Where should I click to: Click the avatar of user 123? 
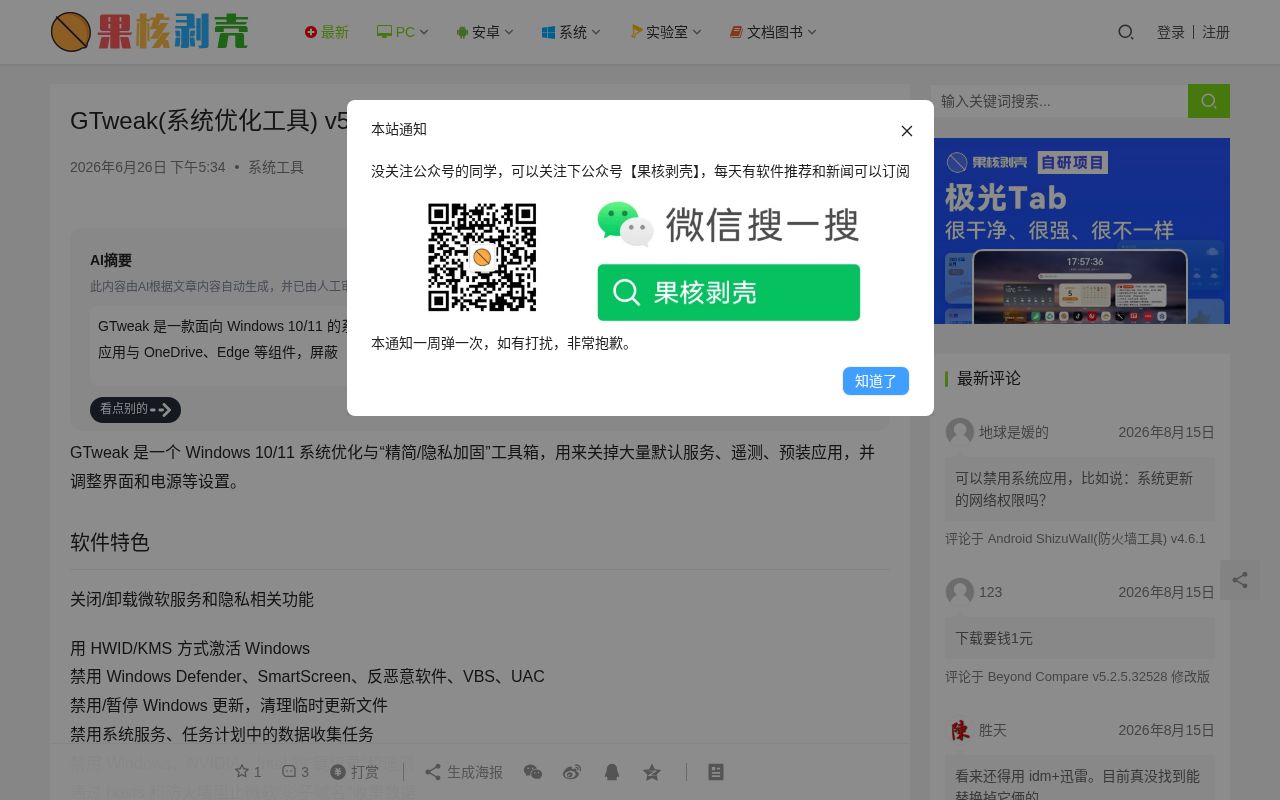(960, 592)
